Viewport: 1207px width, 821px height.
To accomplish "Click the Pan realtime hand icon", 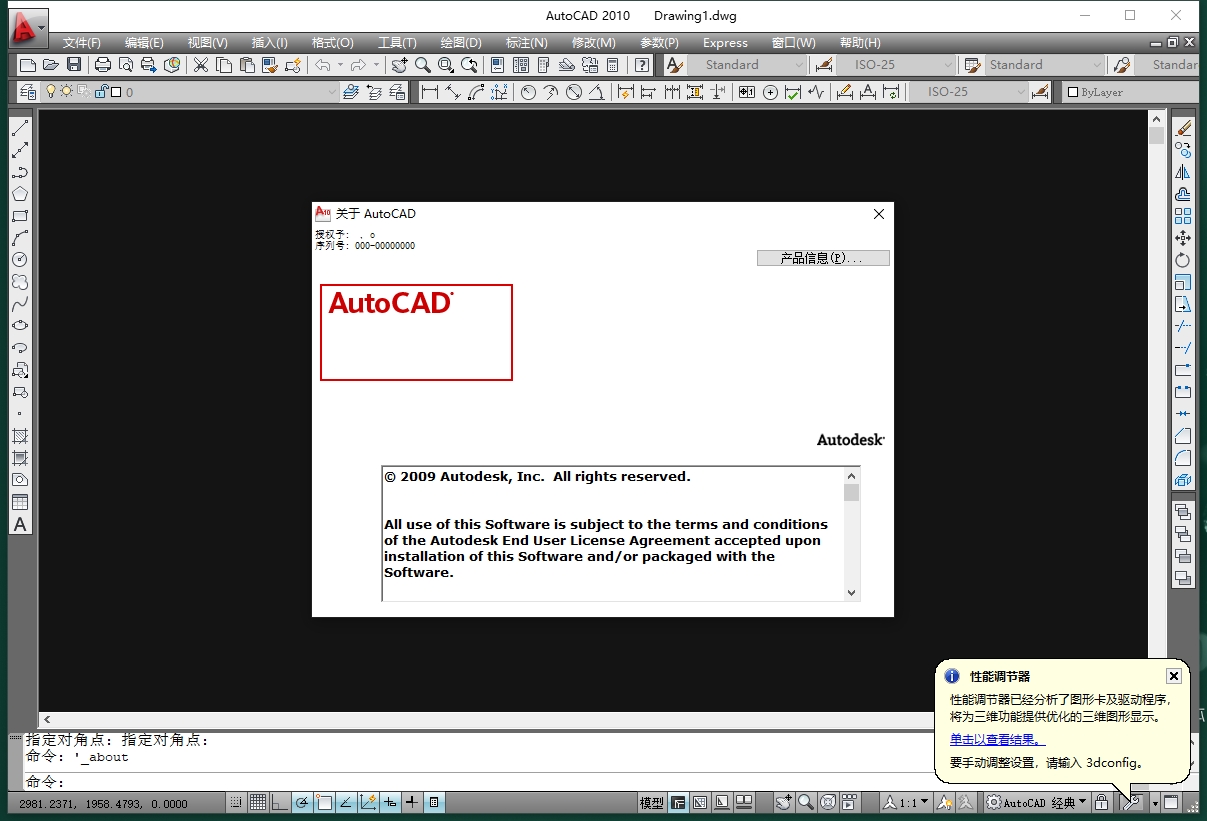I will (x=399, y=65).
